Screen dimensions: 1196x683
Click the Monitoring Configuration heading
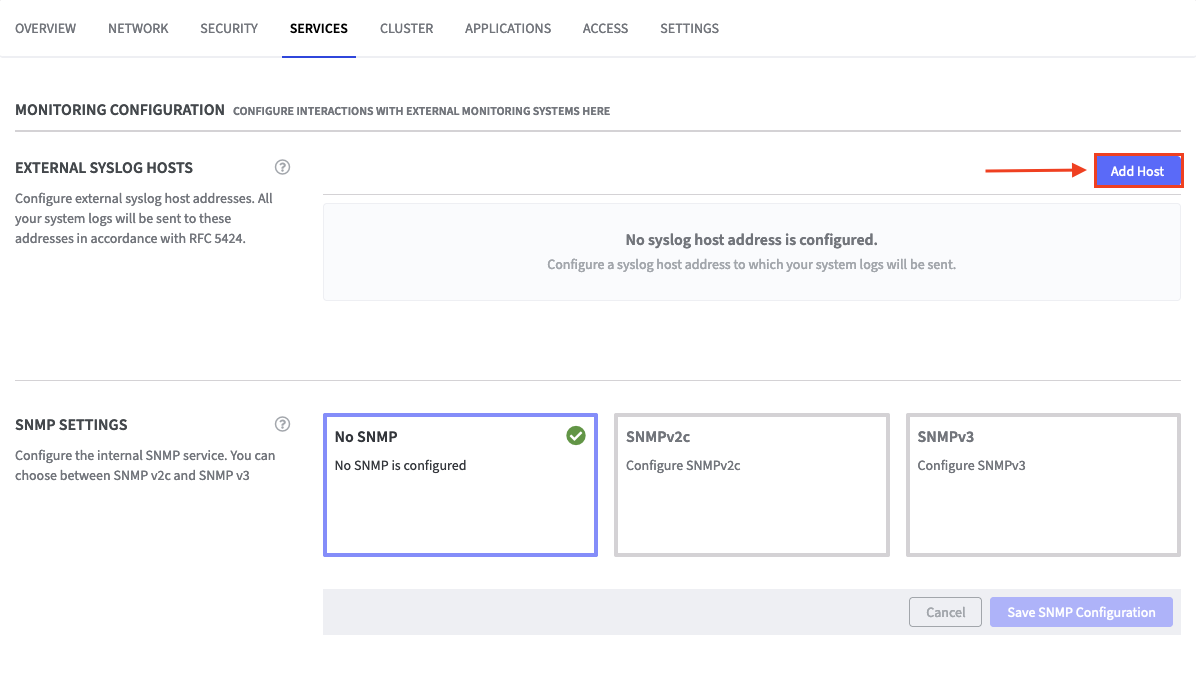tap(120, 110)
